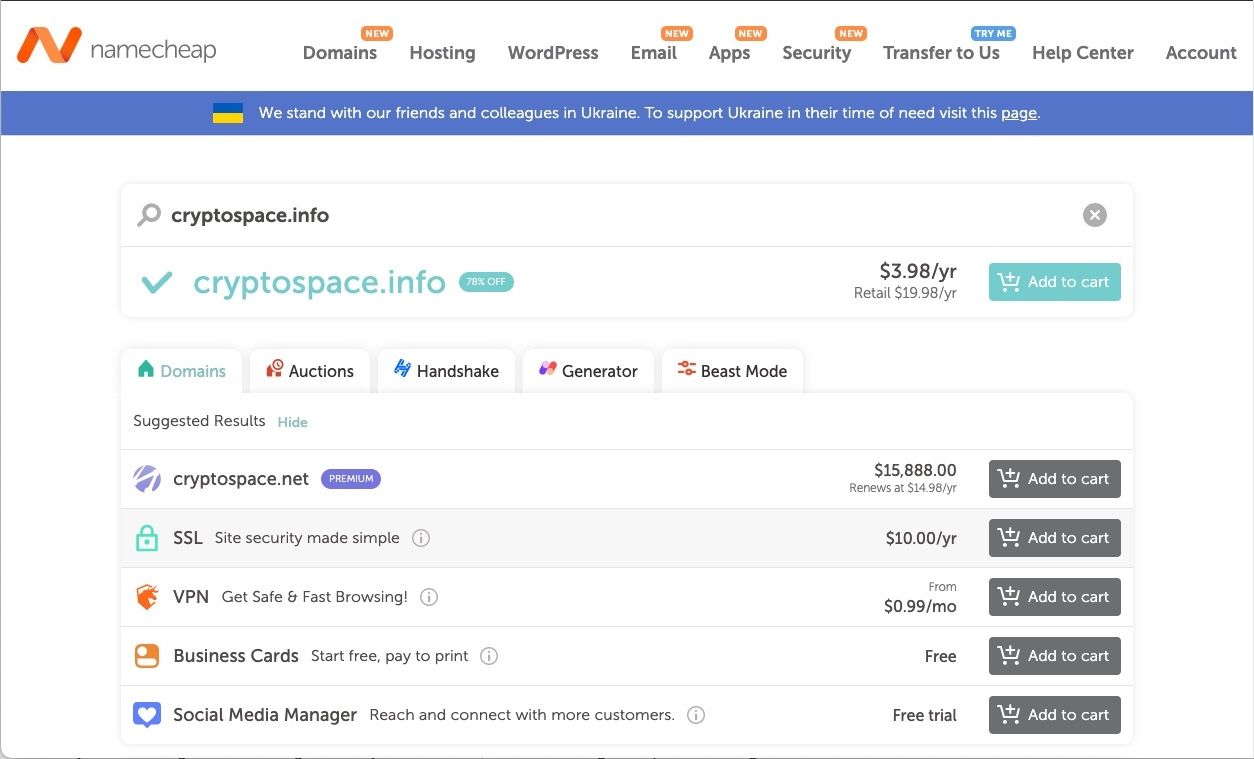Click the SSL info tooltip icon
The image size is (1254, 759).
(421, 537)
